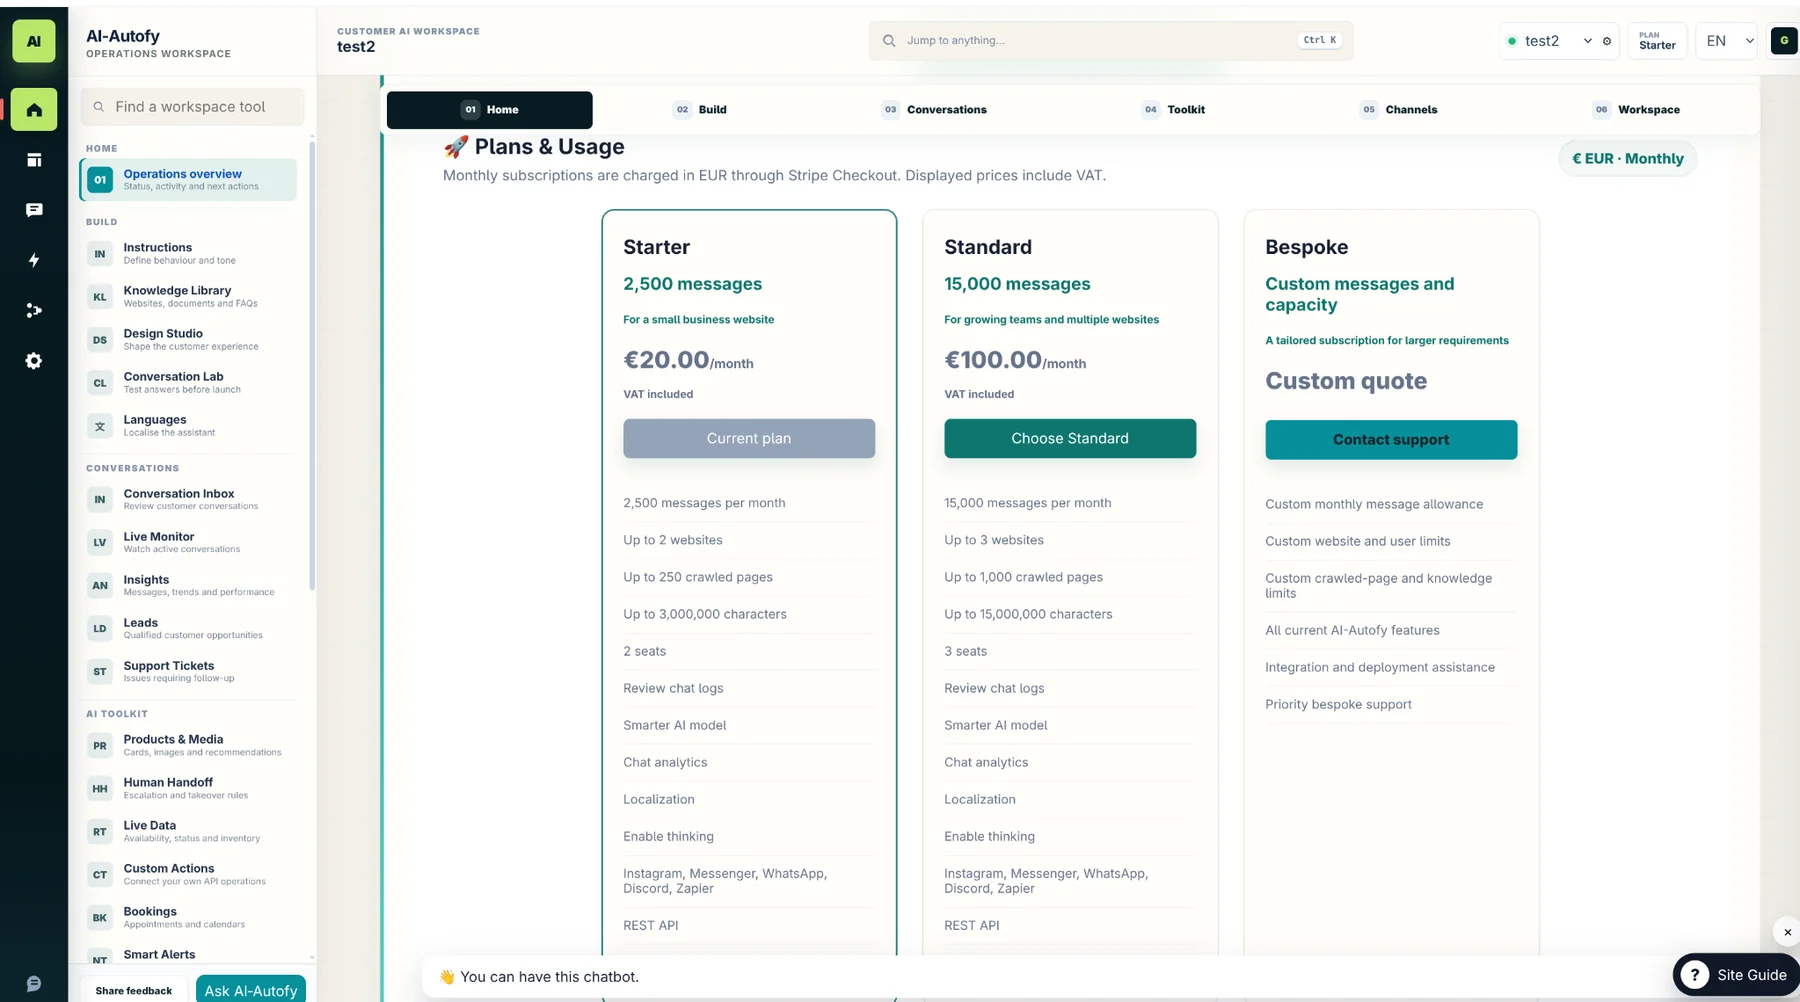Click the IN icon beside Instructions
The width and height of the screenshot is (1800, 1002).
100,254
